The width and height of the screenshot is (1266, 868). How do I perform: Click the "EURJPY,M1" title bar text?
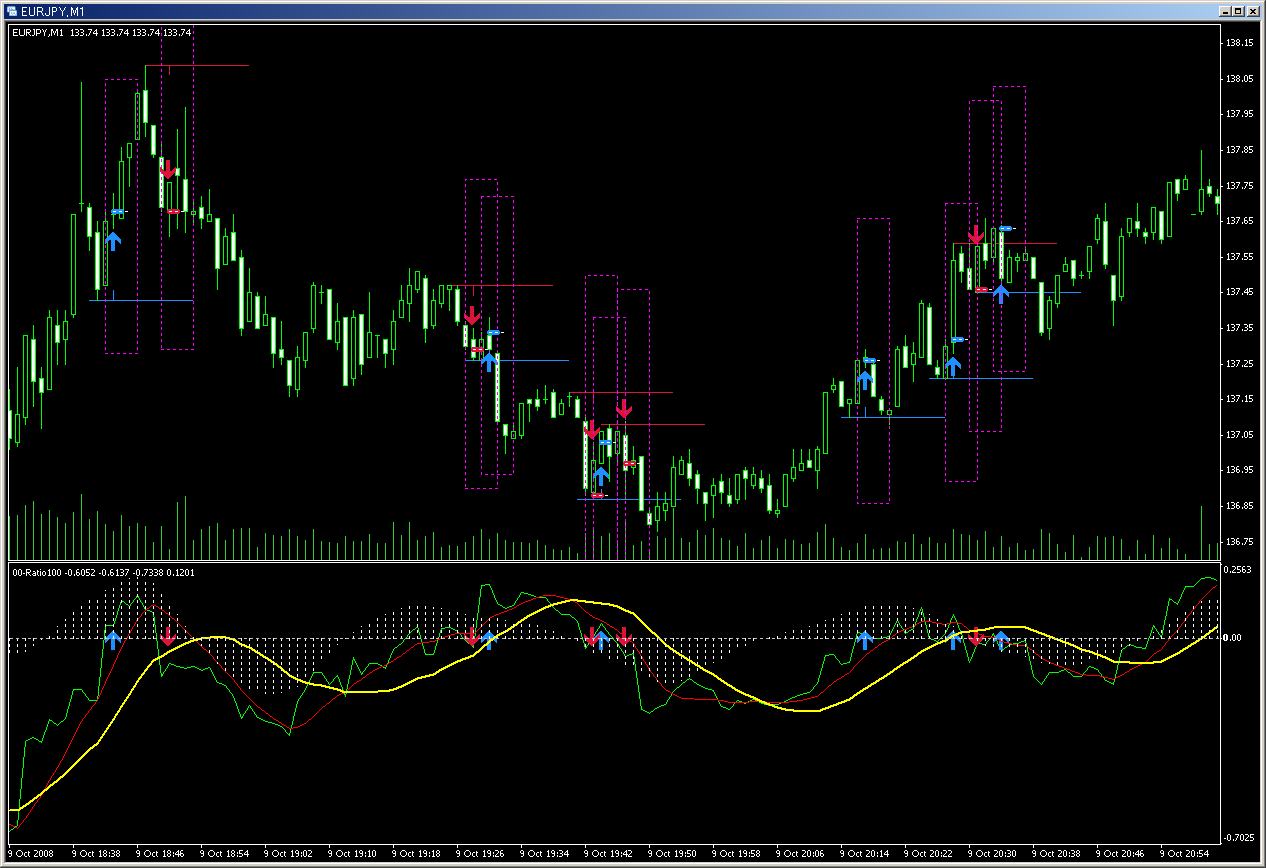pos(53,11)
